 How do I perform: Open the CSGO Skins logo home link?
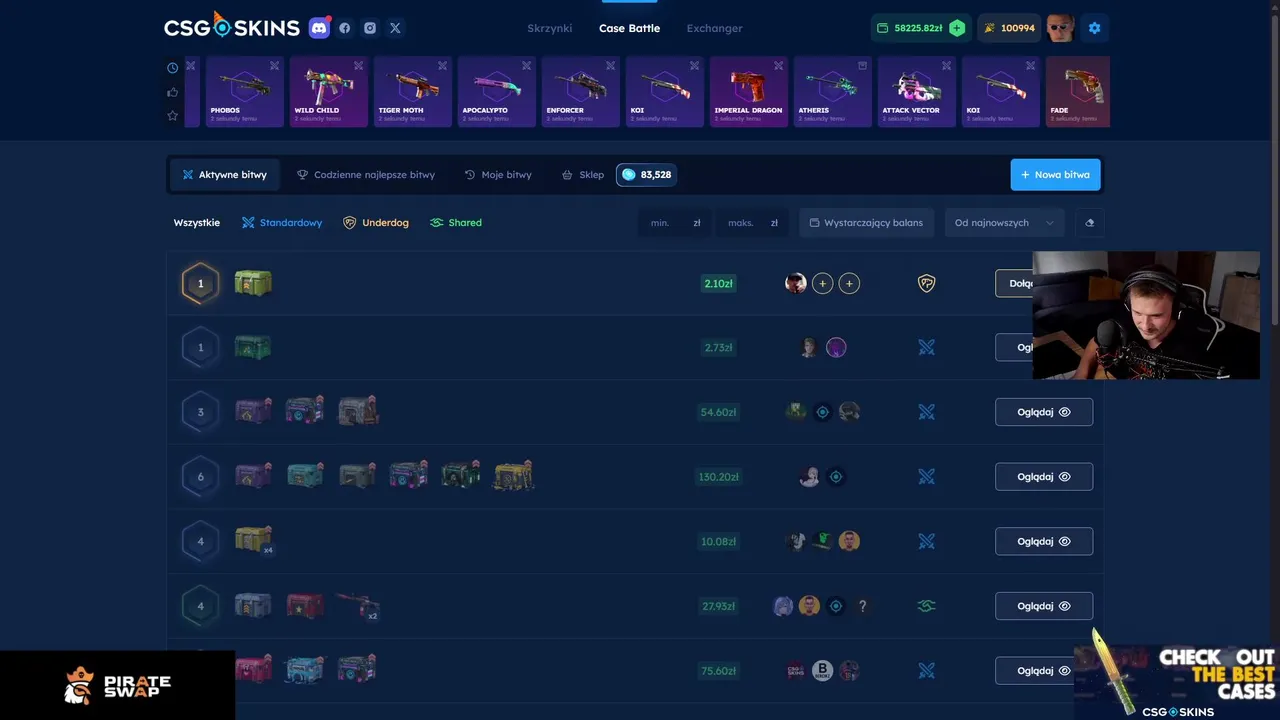point(232,27)
